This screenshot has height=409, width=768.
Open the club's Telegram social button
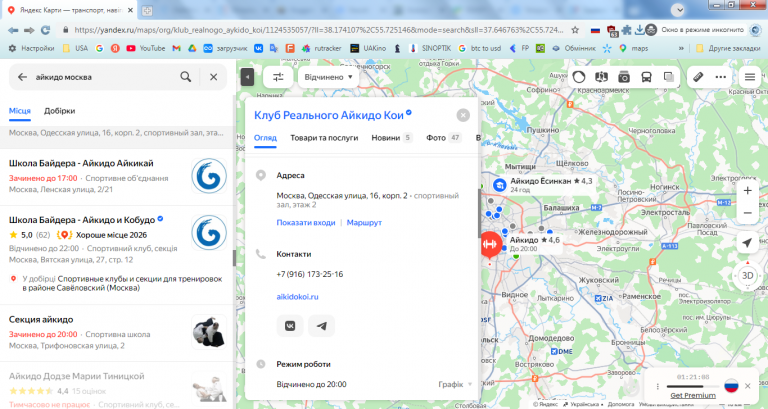(321, 326)
